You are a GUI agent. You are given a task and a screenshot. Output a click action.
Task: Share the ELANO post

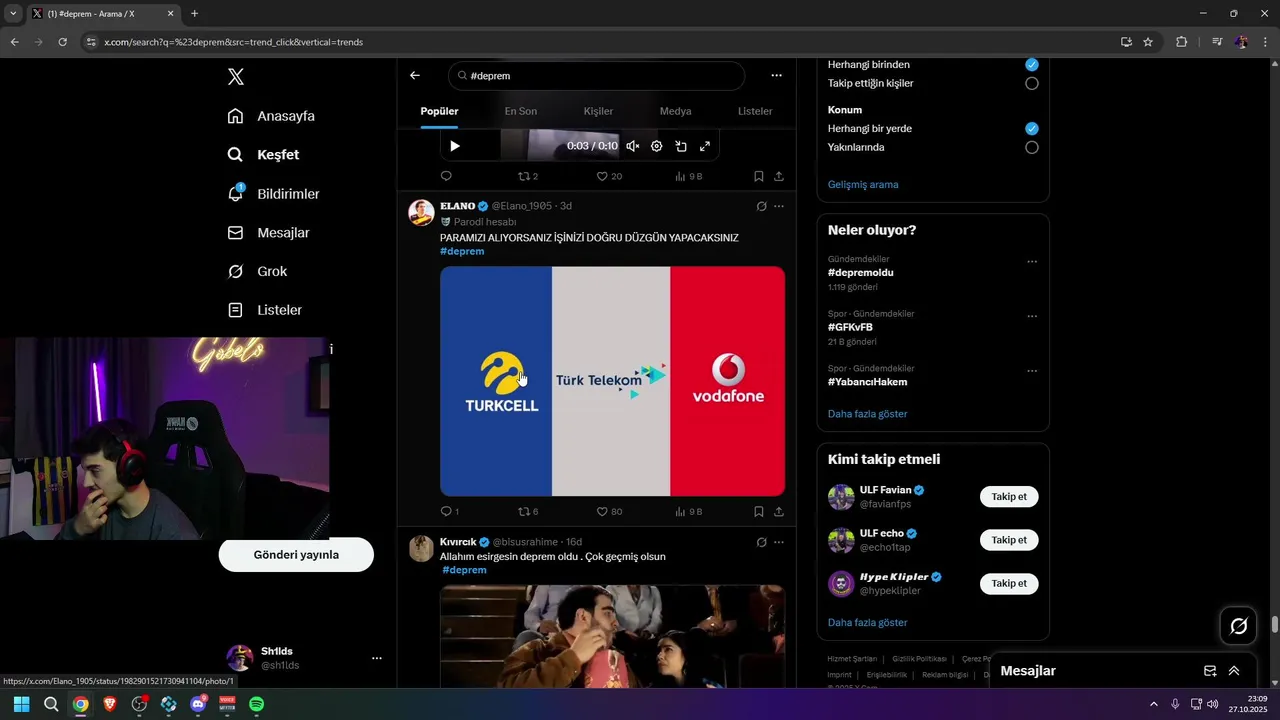coord(779,511)
